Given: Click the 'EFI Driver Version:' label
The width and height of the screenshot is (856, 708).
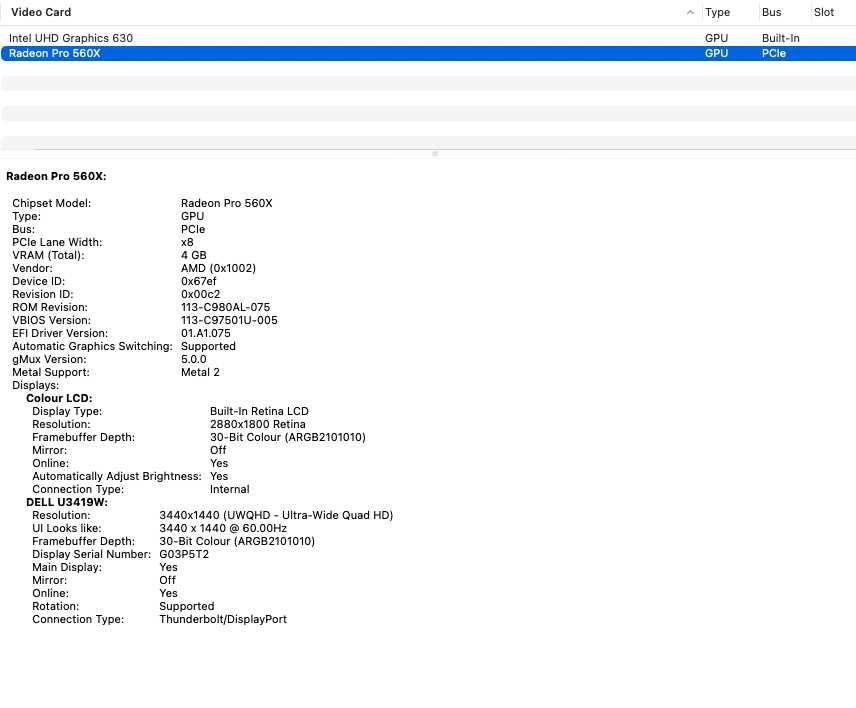Looking at the screenshot, I should 60,334.
